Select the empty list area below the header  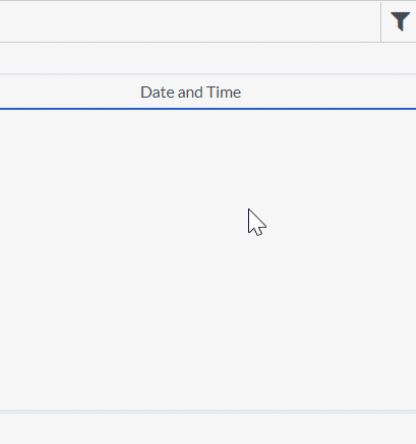(208, 260)
